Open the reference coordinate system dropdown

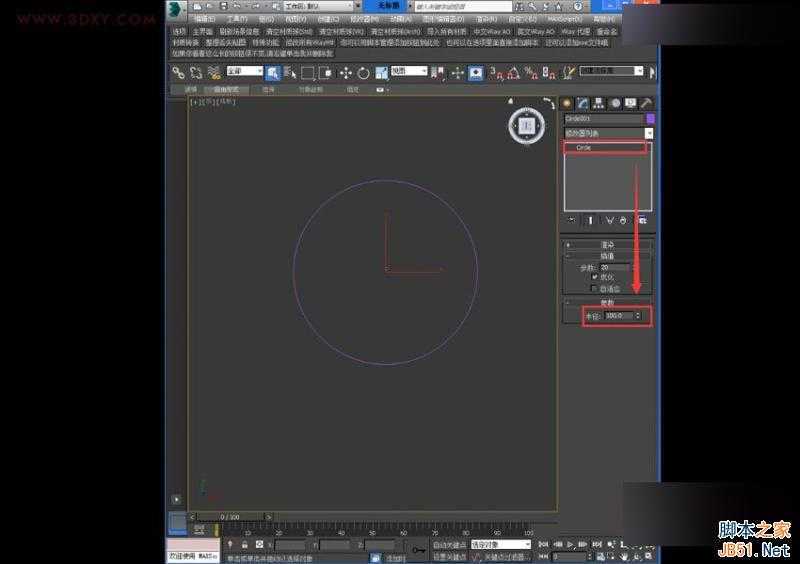click(409, 71)
